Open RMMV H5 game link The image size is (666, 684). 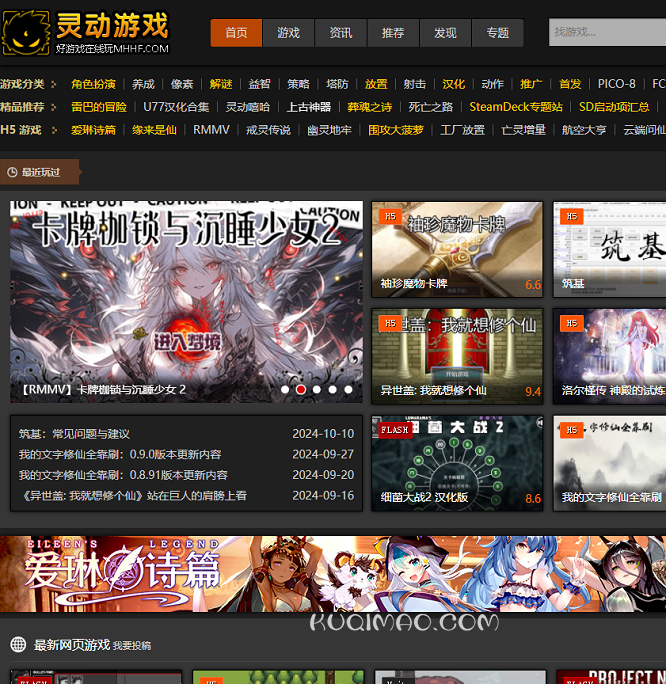click(x=211, y=130)
